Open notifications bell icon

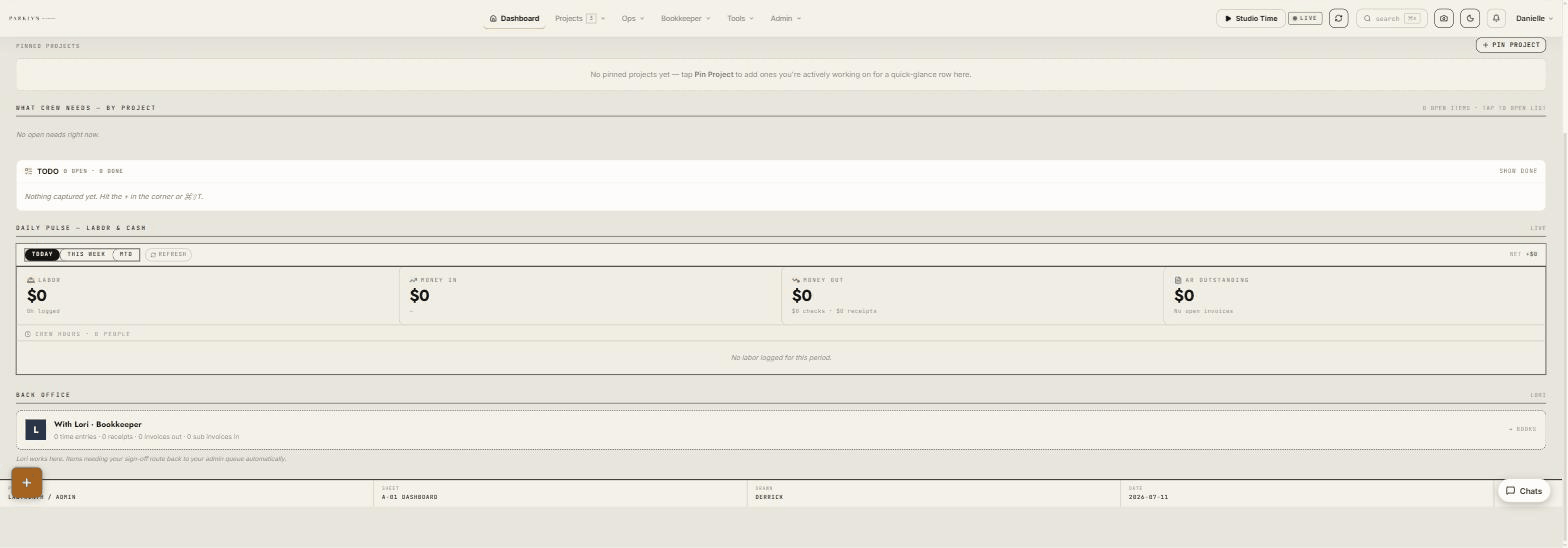(1496, 18)
